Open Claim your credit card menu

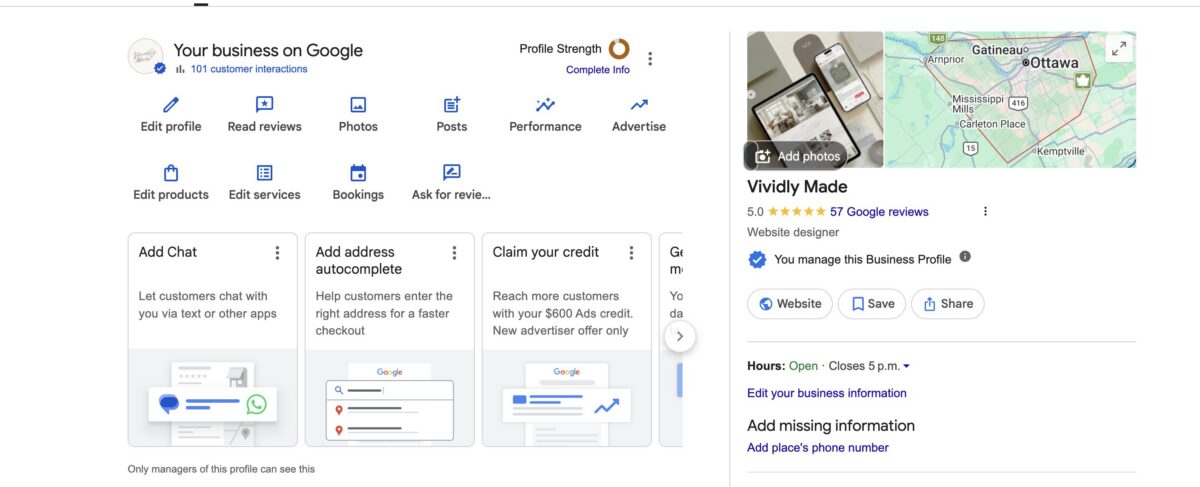click(631, 253)
